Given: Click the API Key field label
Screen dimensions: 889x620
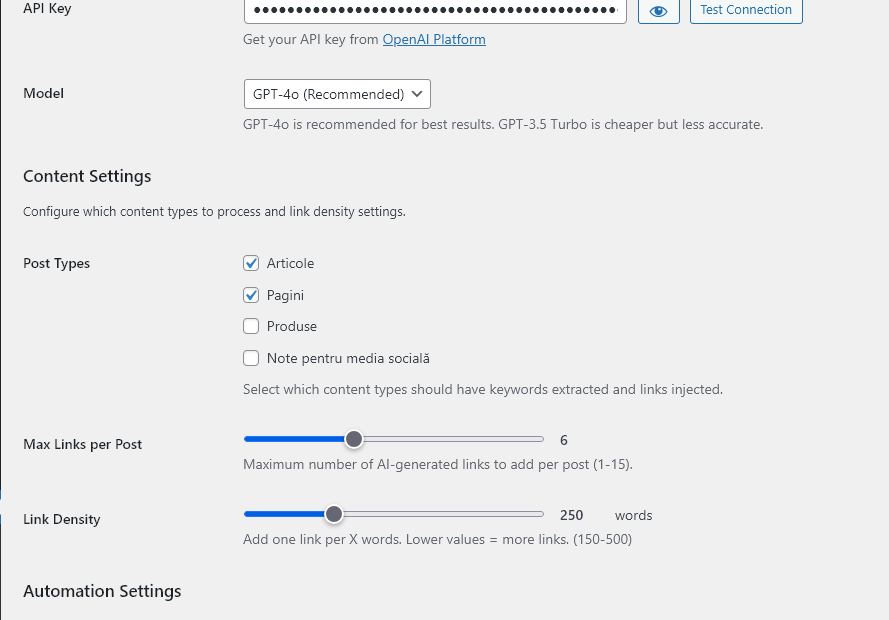Looking at the screenshot, I should [x=47, y=9].
